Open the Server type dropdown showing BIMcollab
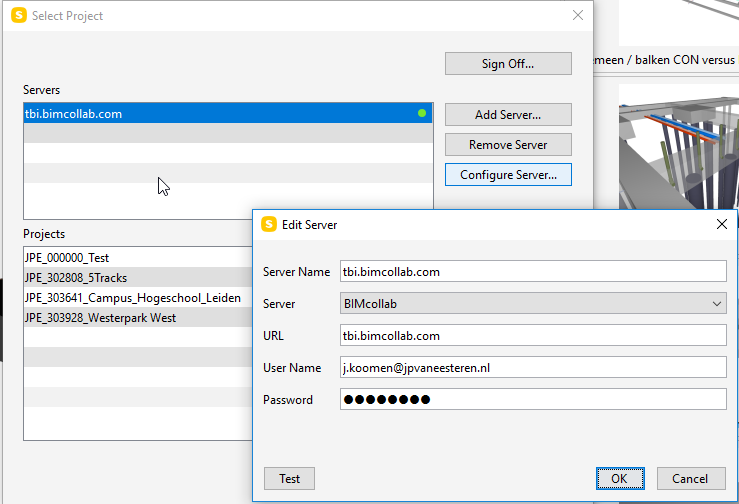739x504 pixels. [533, 304]
